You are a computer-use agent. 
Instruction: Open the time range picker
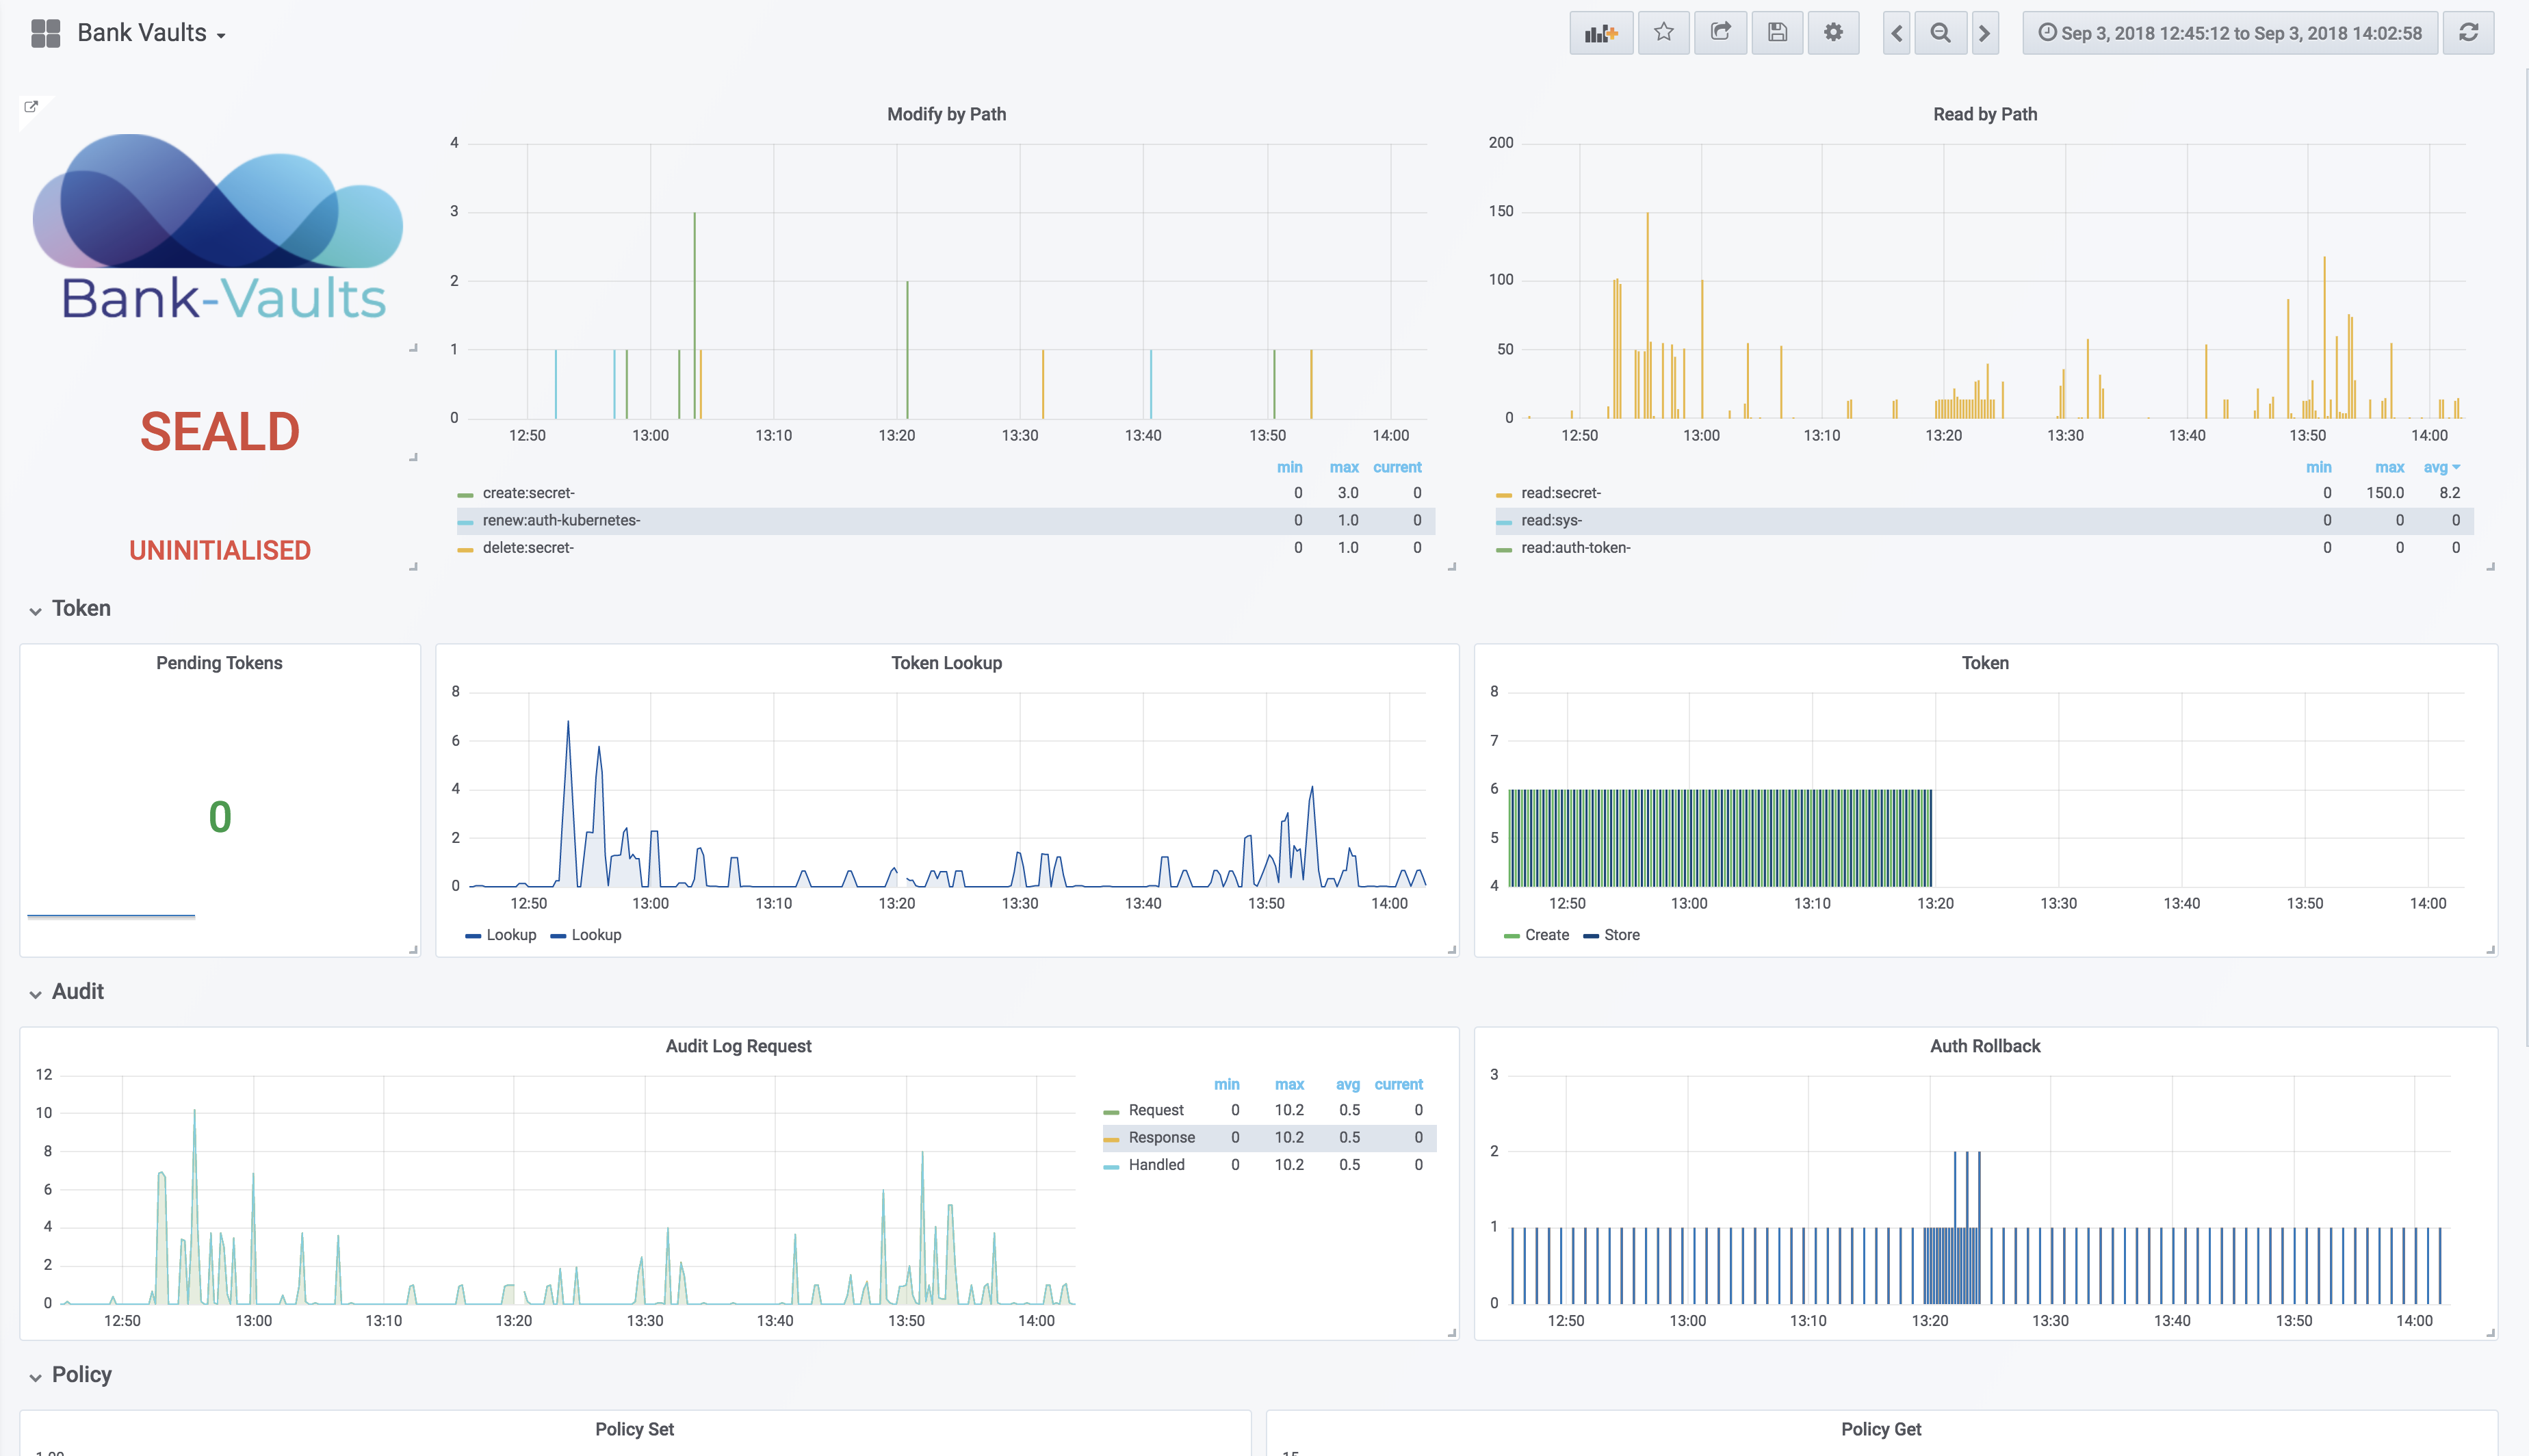click(2230, 33)
